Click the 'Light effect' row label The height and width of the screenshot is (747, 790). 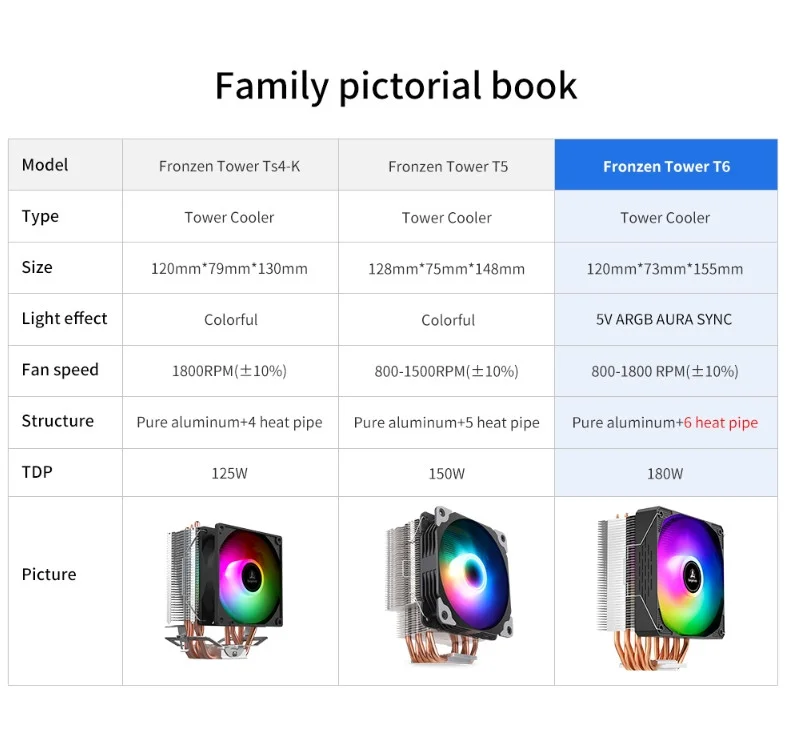coord(64,318)
